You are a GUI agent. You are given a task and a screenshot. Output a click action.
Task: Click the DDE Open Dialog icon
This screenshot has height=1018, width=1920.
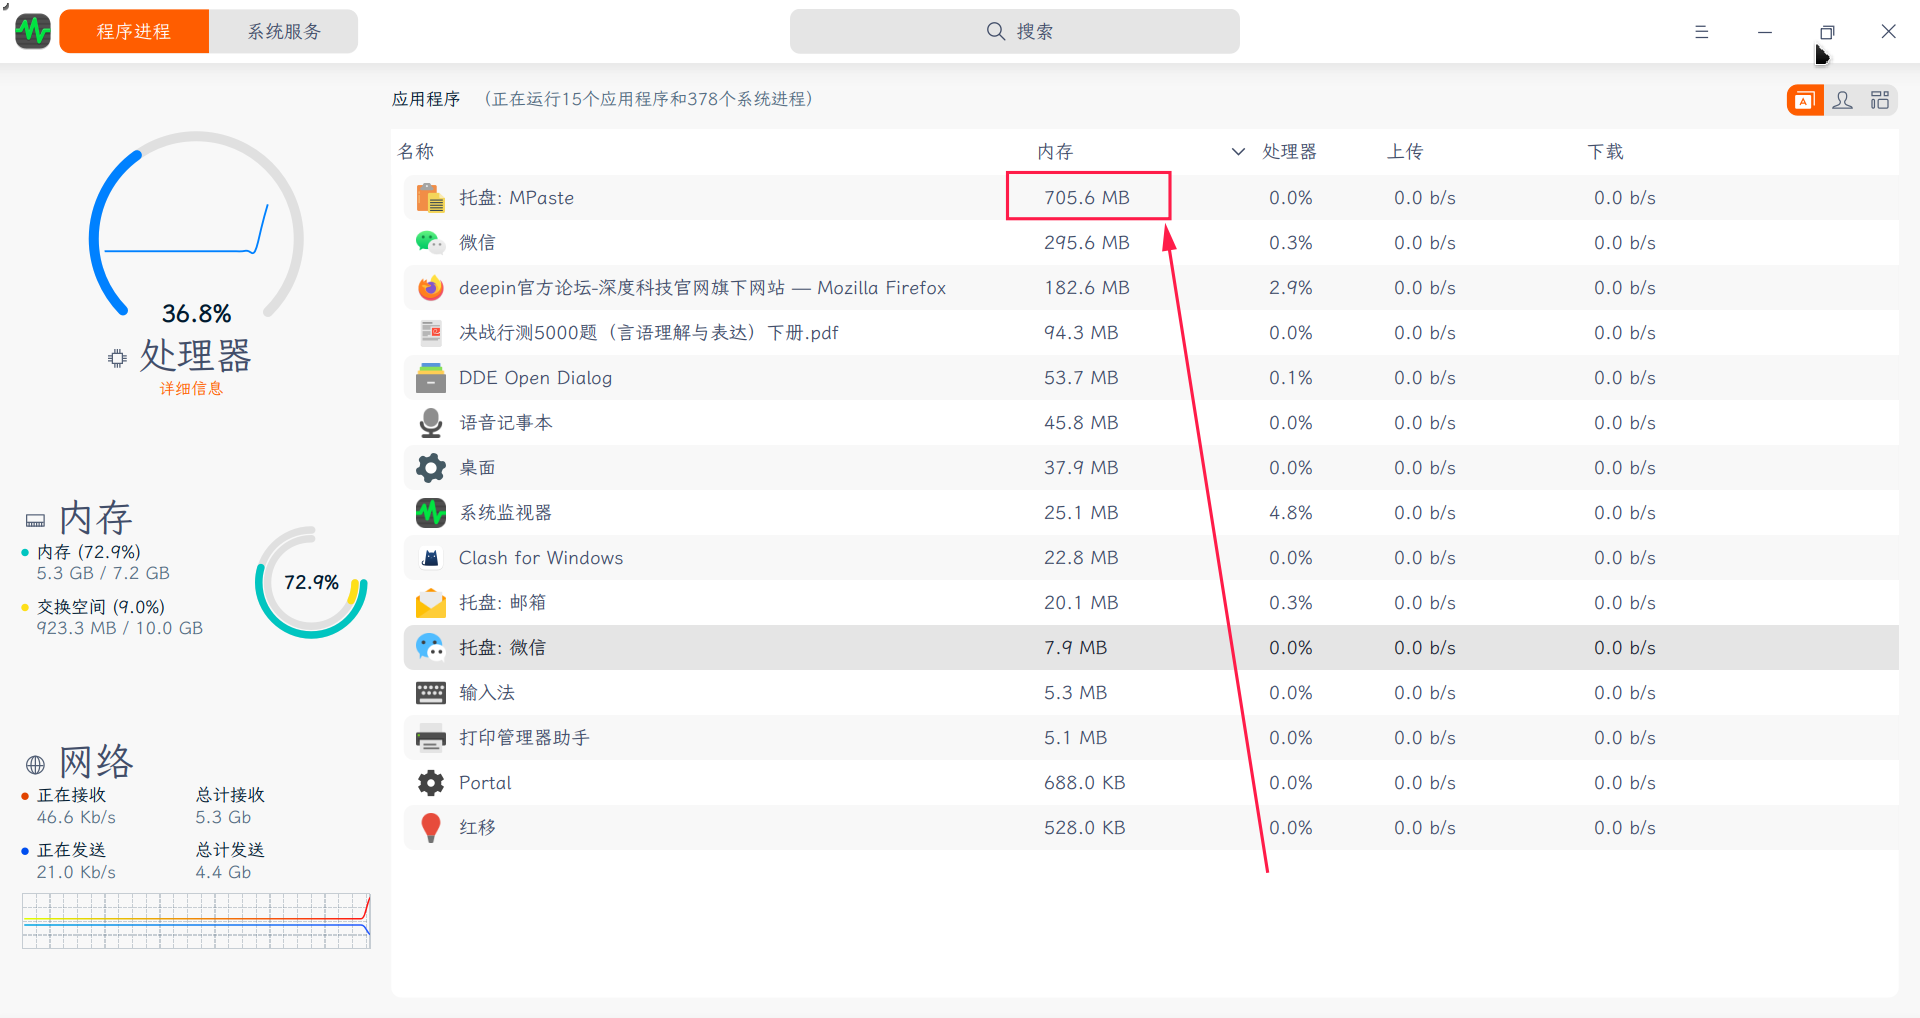[x=431, y=378]
